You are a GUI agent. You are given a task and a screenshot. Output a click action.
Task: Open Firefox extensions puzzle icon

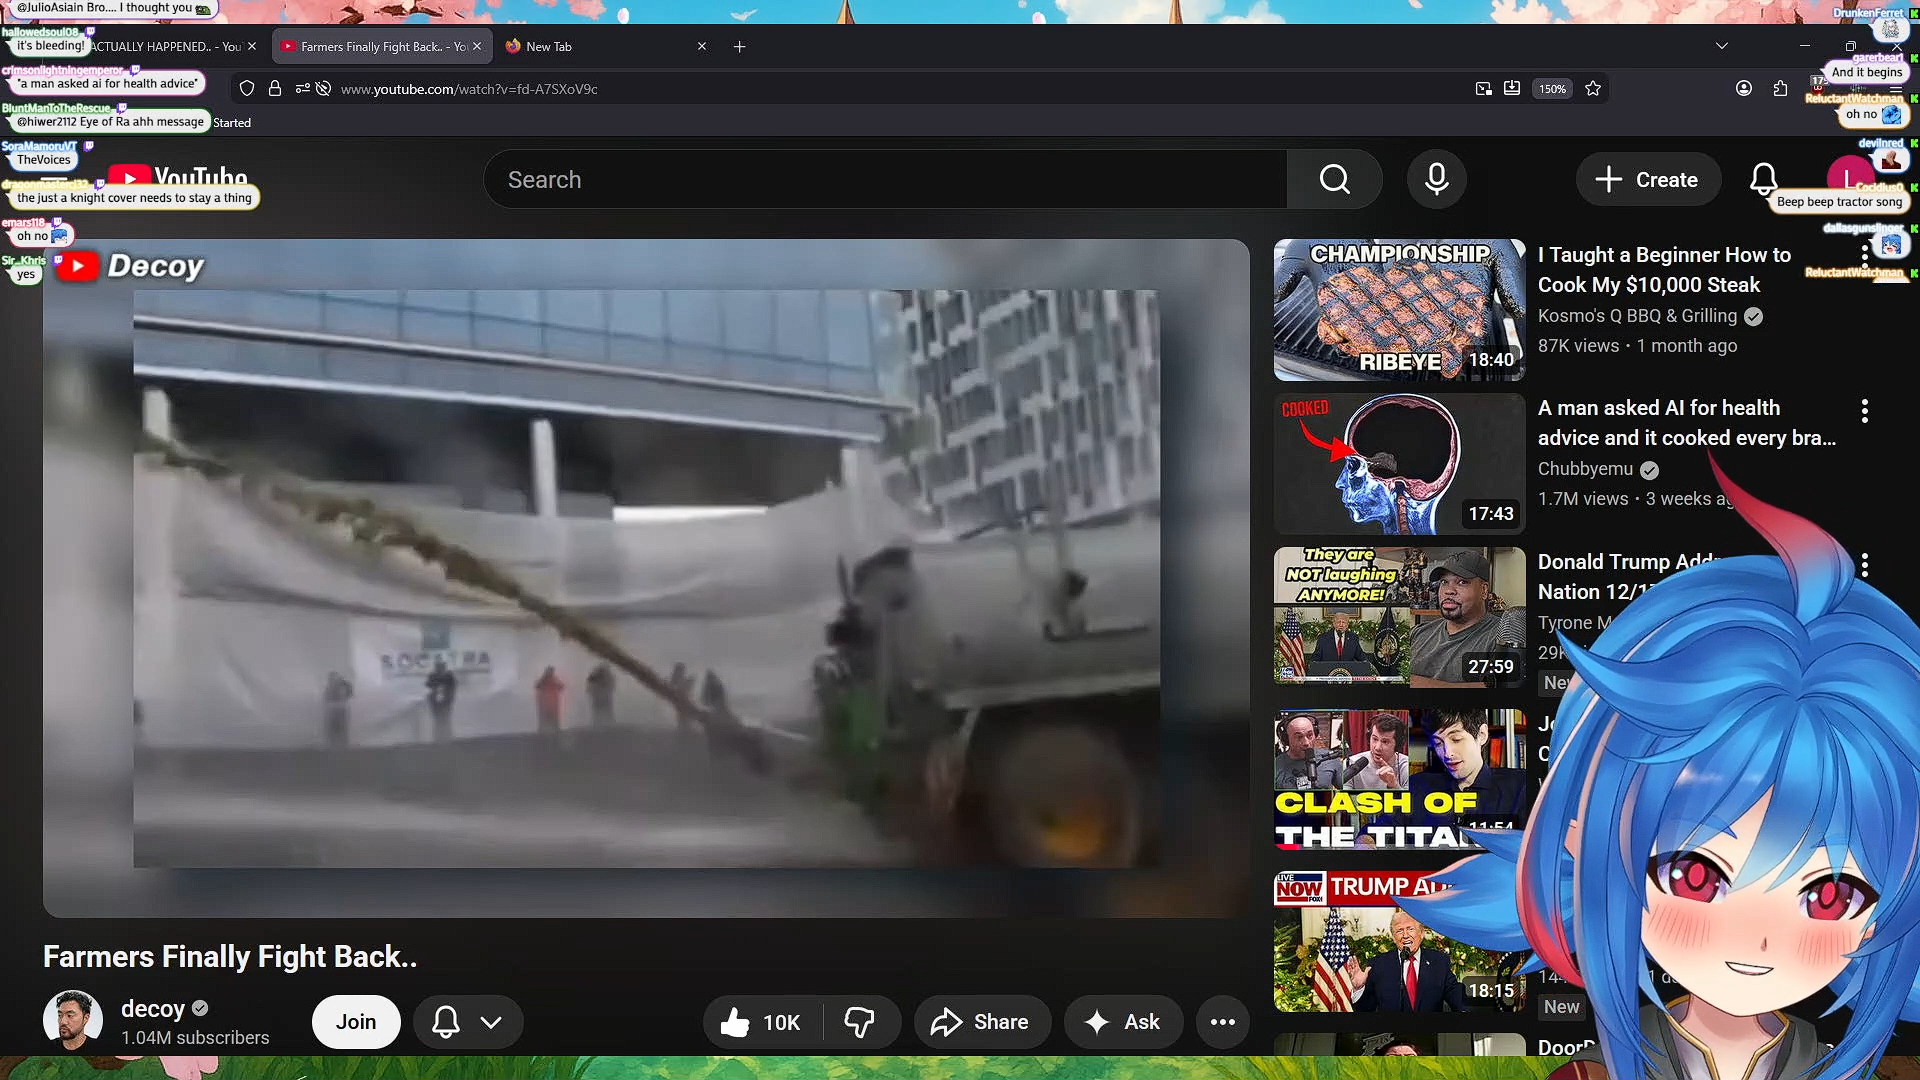[1780, 89]
